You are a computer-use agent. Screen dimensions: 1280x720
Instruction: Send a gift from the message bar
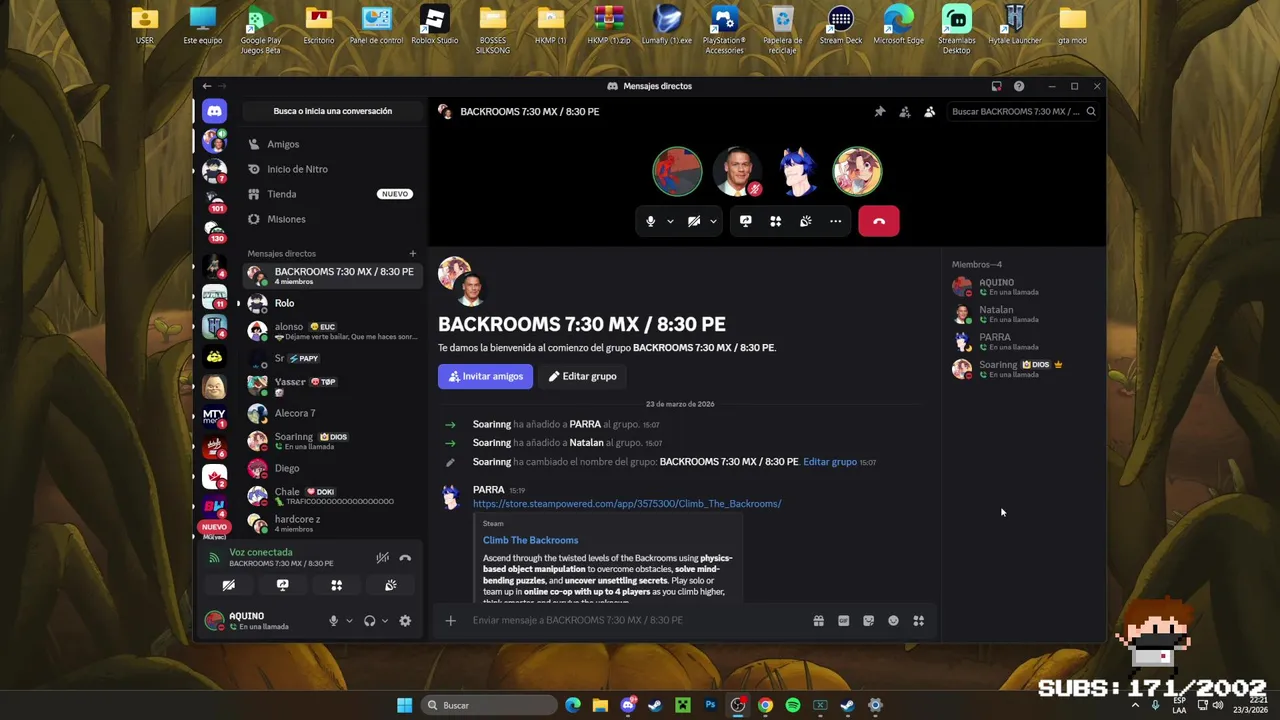[x=818, y=621]
